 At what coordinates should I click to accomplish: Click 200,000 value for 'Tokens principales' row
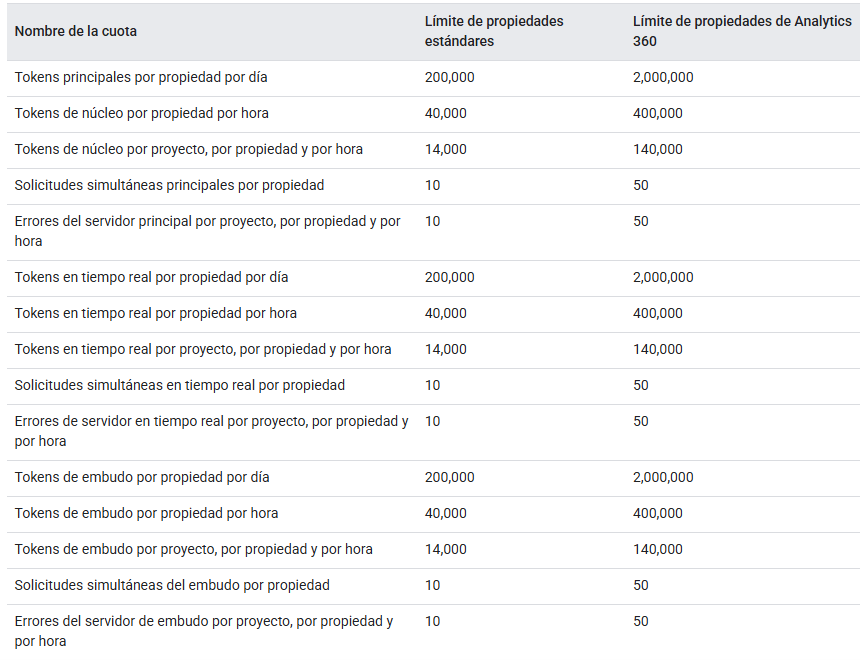(450, 77)
